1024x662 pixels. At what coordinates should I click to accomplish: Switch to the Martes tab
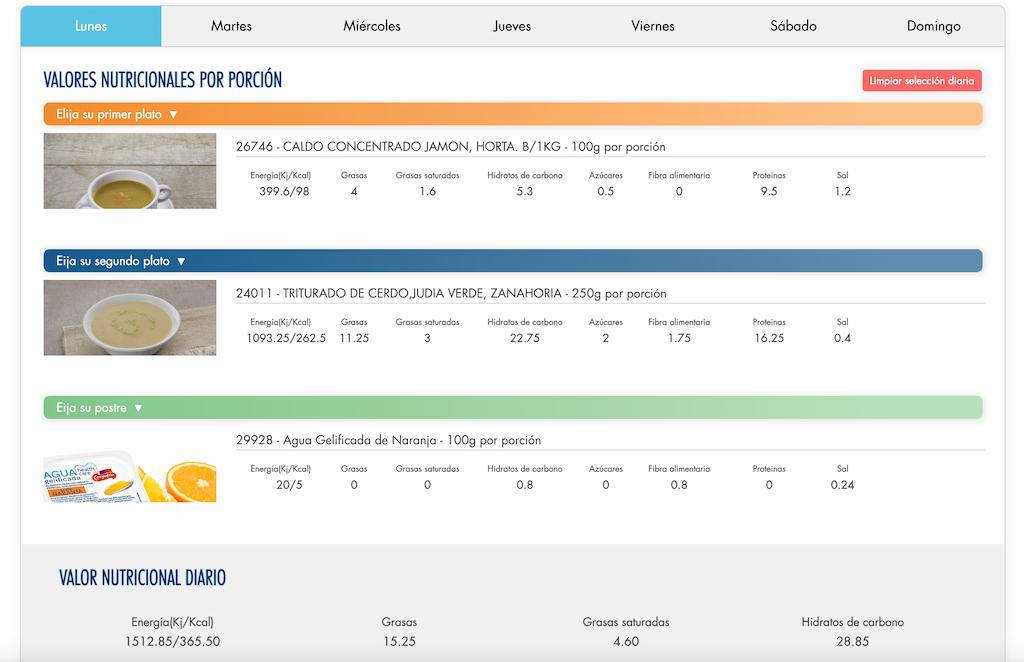(231, 25)
